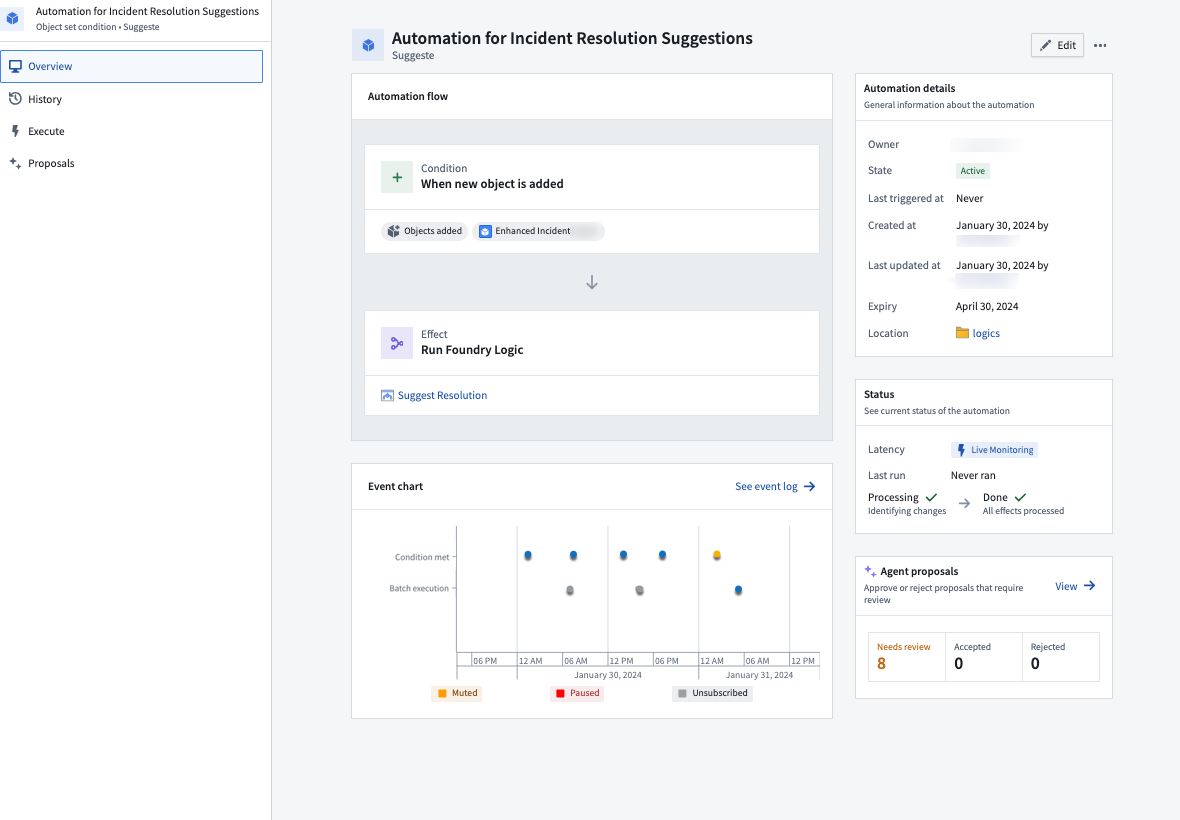The image size is (1180, 820).
Task: Click the first blue Condition met dot
Action: pyautogui.click(x=528, y=555)
